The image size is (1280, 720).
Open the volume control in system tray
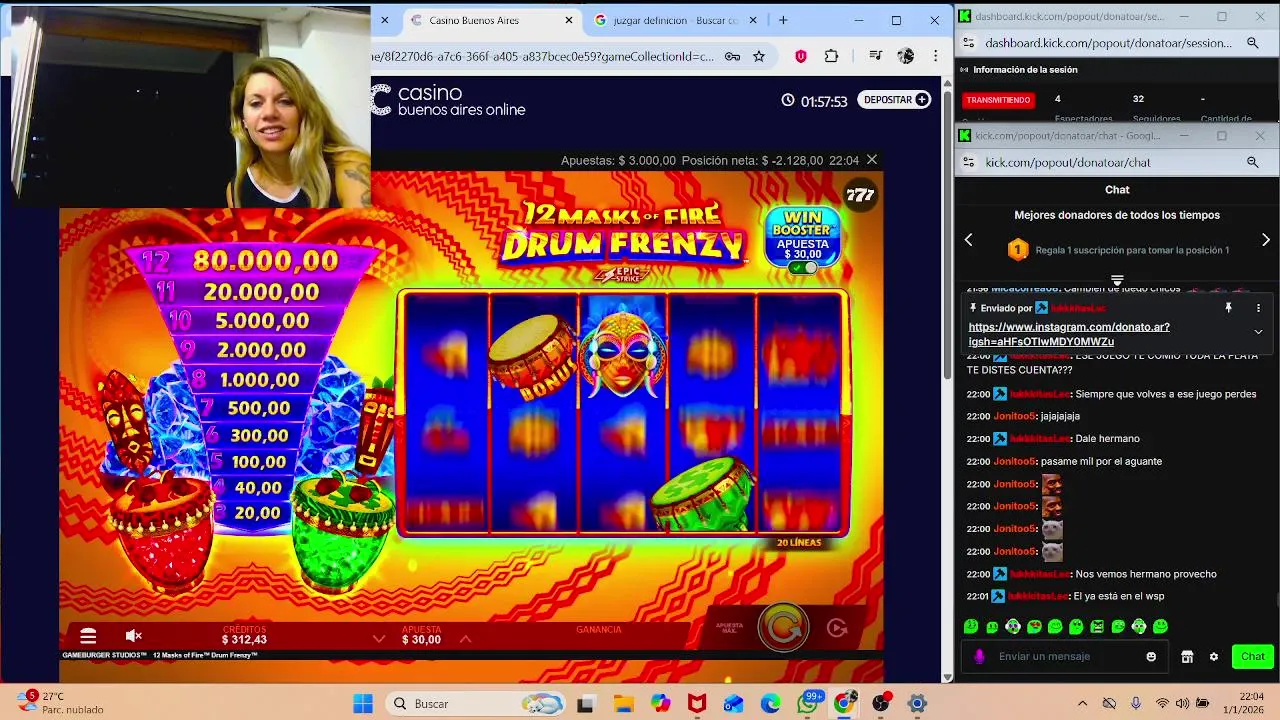pyautogui.click(x=1182, y=703)
